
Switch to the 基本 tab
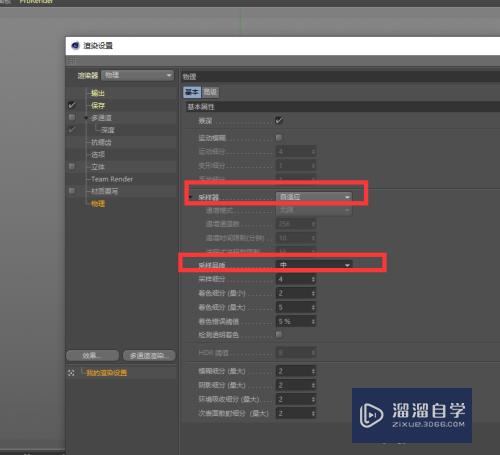(x=192, y=92)
